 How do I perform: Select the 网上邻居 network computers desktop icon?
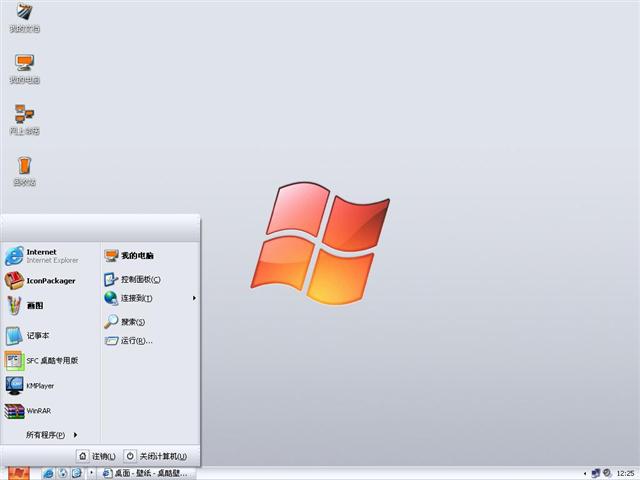(x=24, y=119)
